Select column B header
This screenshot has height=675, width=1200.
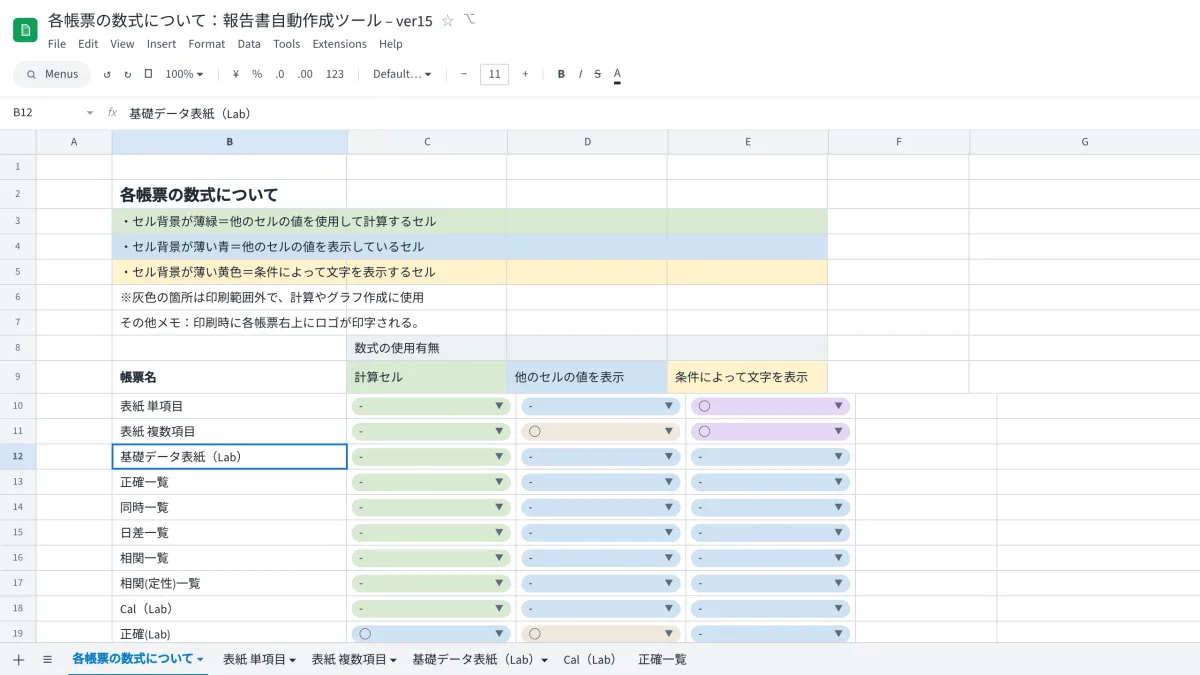[x=229, y=142]
